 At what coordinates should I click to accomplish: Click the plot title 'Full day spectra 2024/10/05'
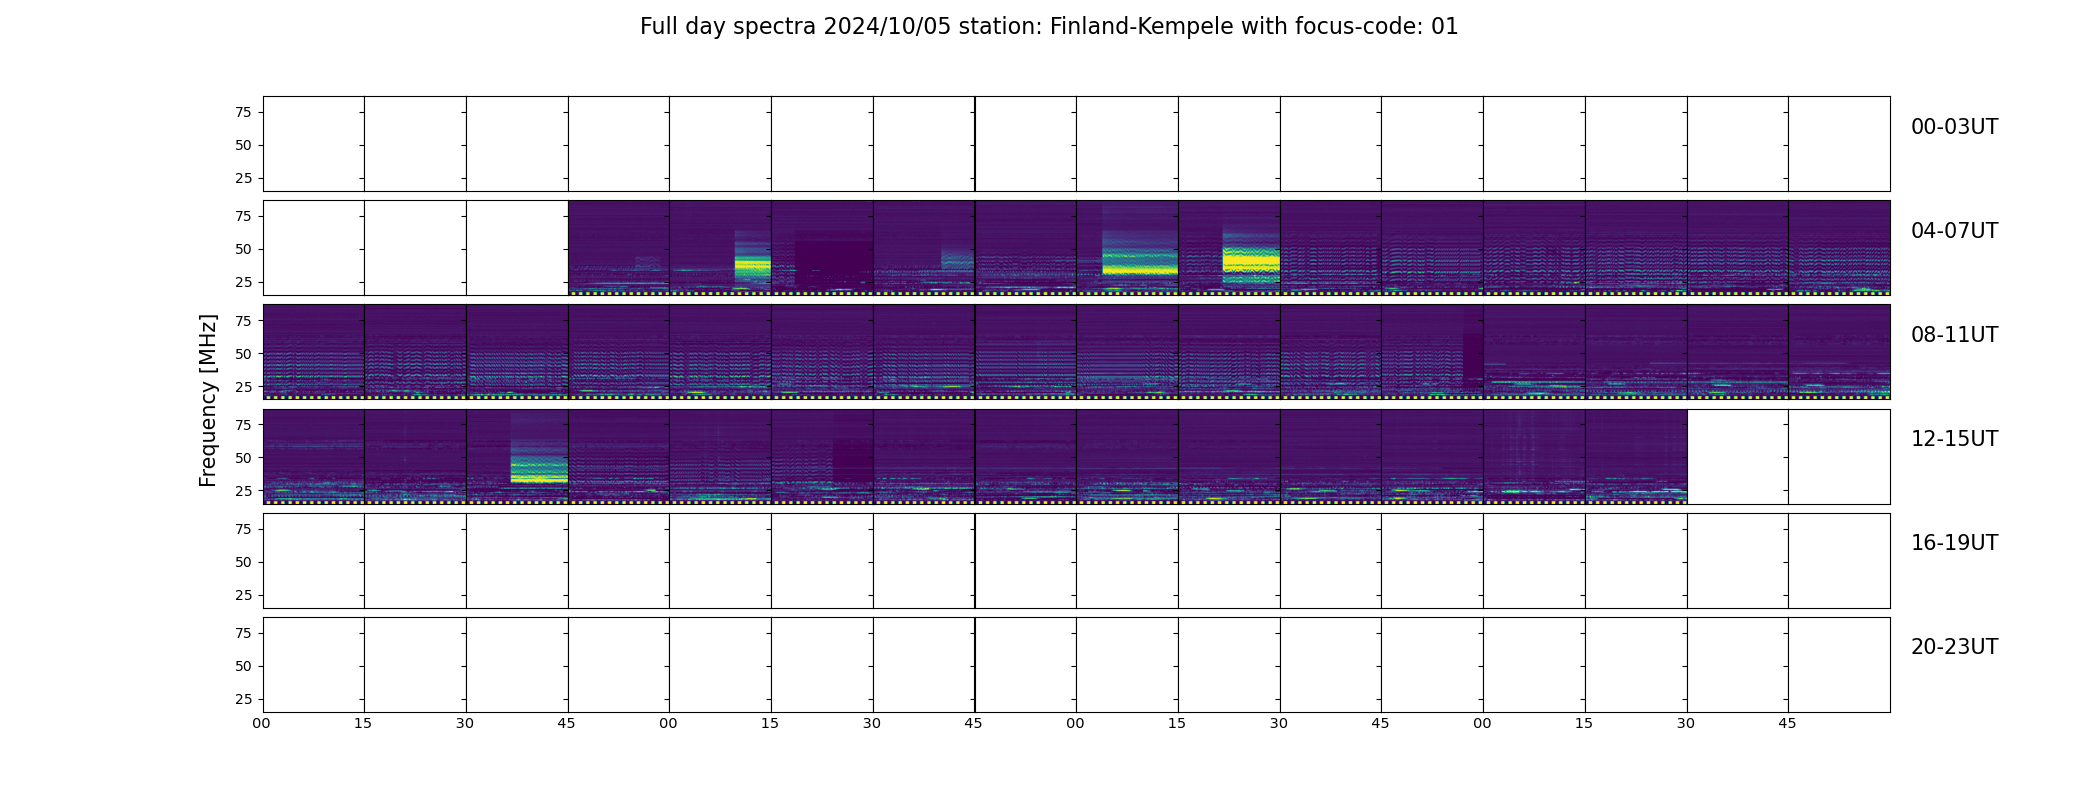796,27
